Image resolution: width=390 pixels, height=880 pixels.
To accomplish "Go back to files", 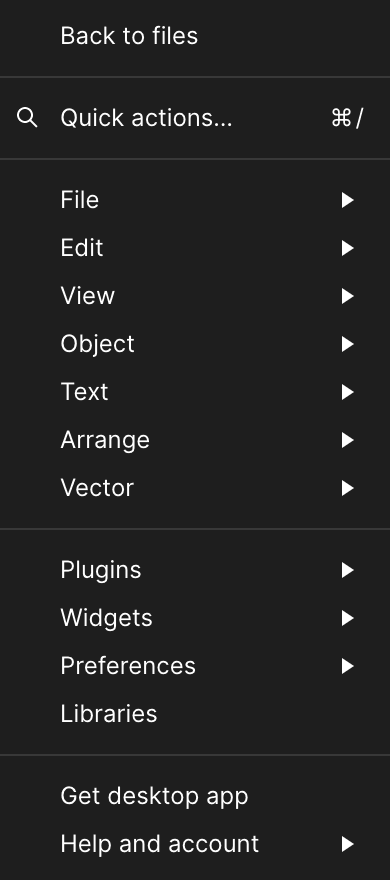I will click(x=195, y=36).
